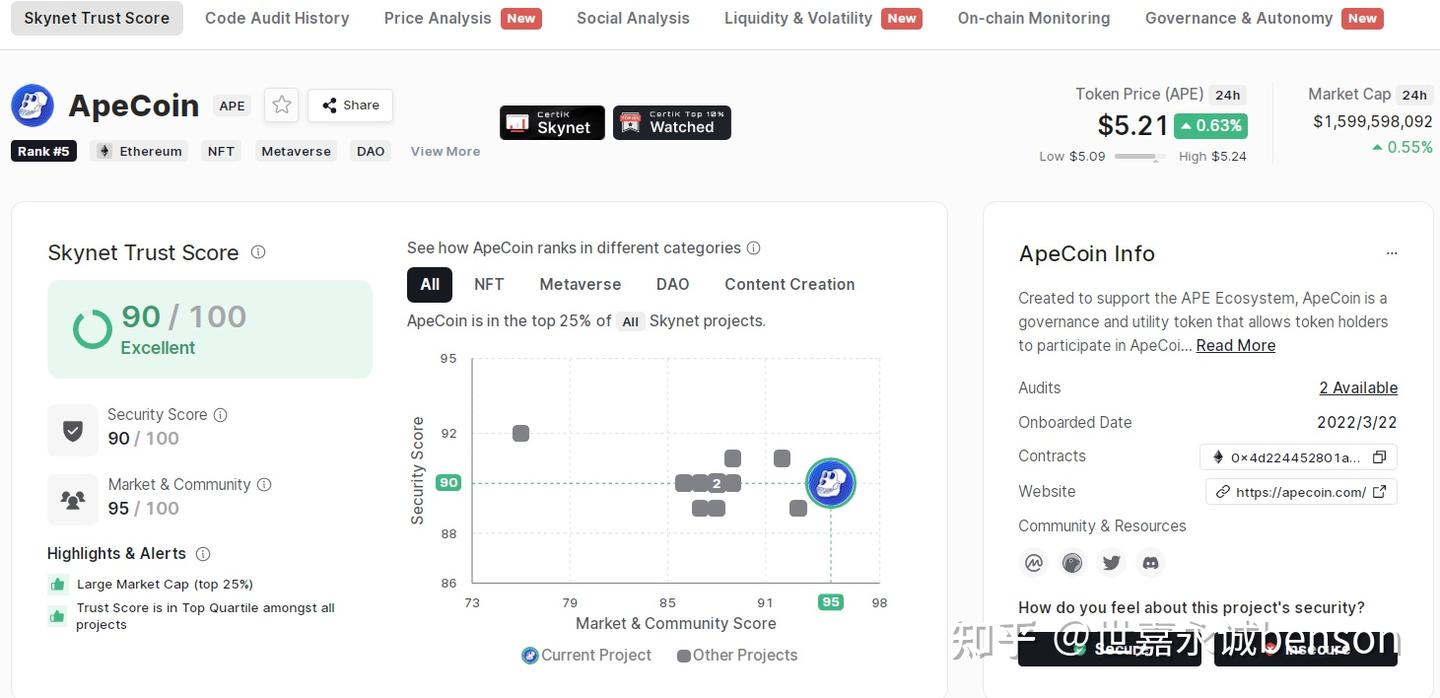
Task: Expand tags with View More
Action: click(x=445, y=151)
